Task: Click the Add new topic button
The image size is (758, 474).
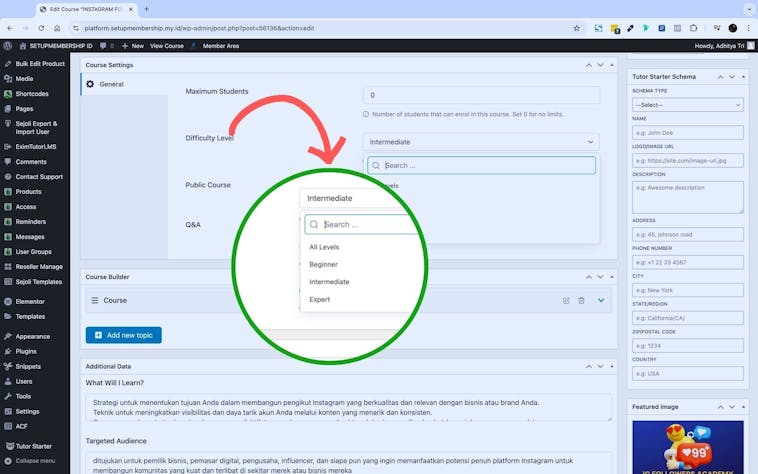Action: click(123, 335)
